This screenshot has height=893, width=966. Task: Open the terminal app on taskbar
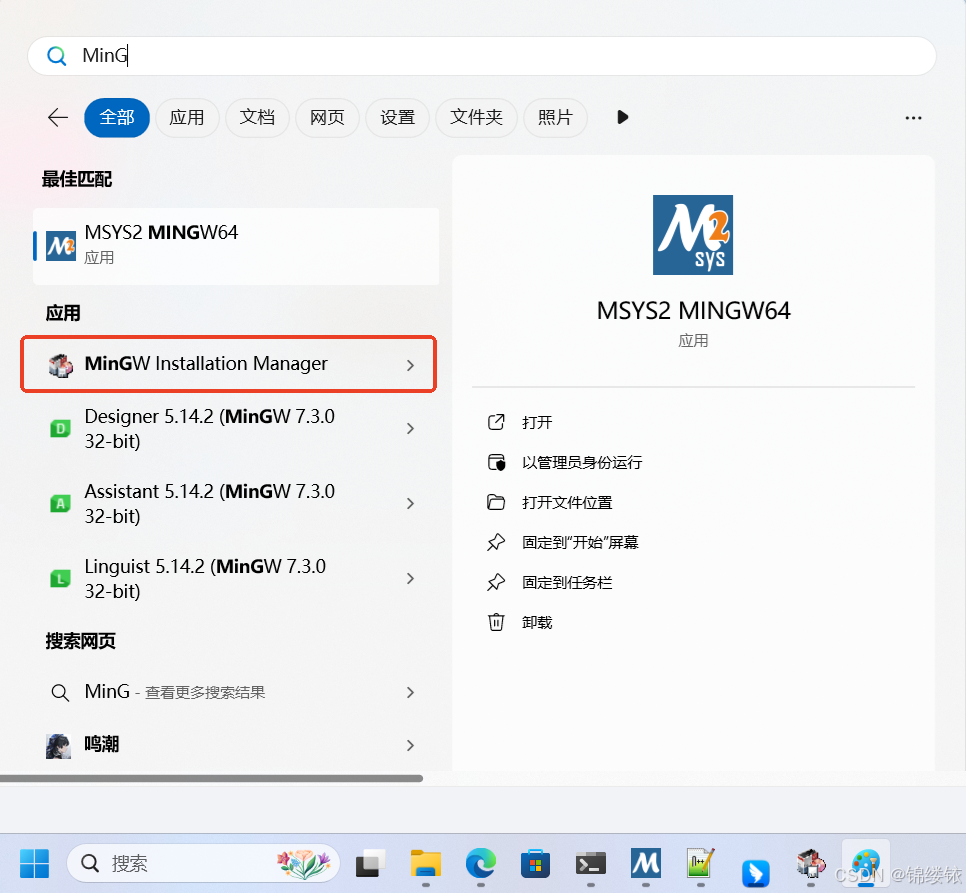click(x=590, y=863)
